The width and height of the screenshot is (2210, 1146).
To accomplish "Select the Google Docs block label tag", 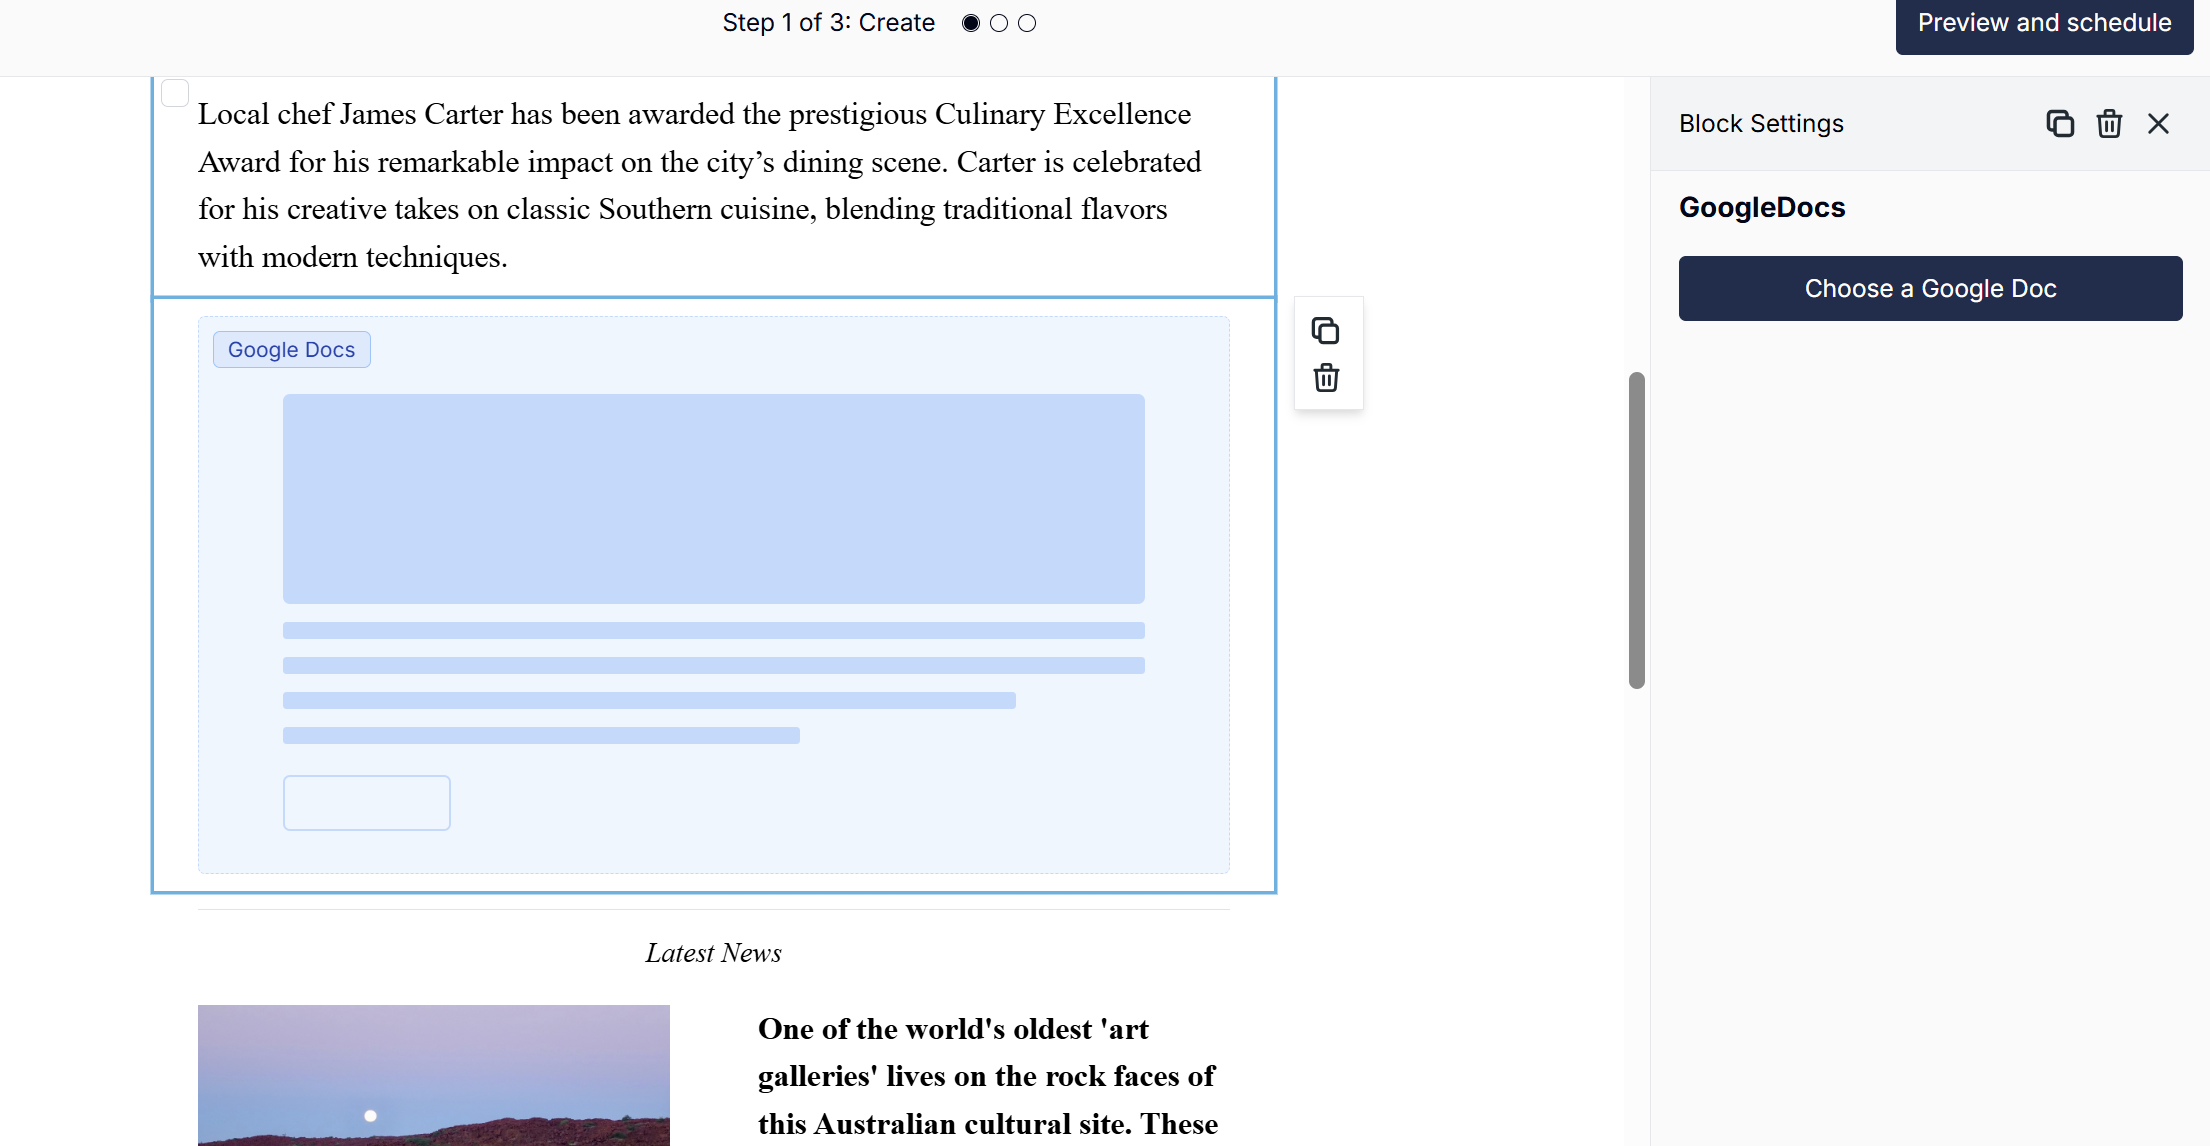I will [x=291, y=349].
